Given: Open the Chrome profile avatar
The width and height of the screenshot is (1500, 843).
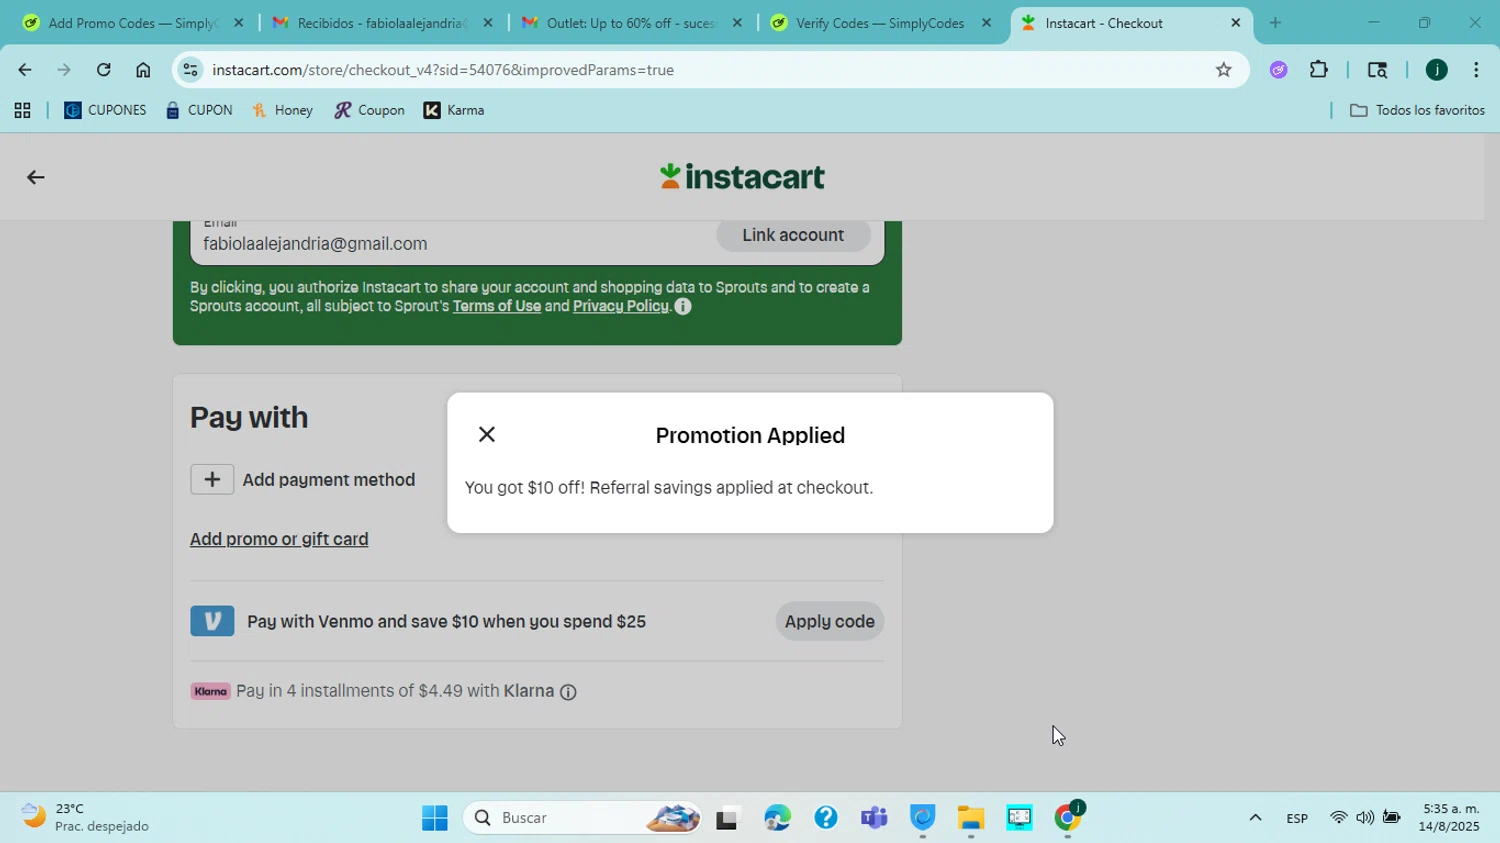Looking at the screenshot, I should click(1437, 70).
